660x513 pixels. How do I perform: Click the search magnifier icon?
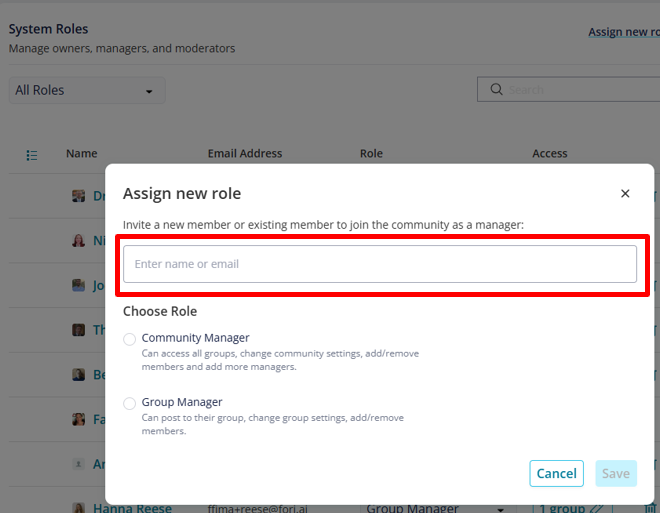coord(496,89)
